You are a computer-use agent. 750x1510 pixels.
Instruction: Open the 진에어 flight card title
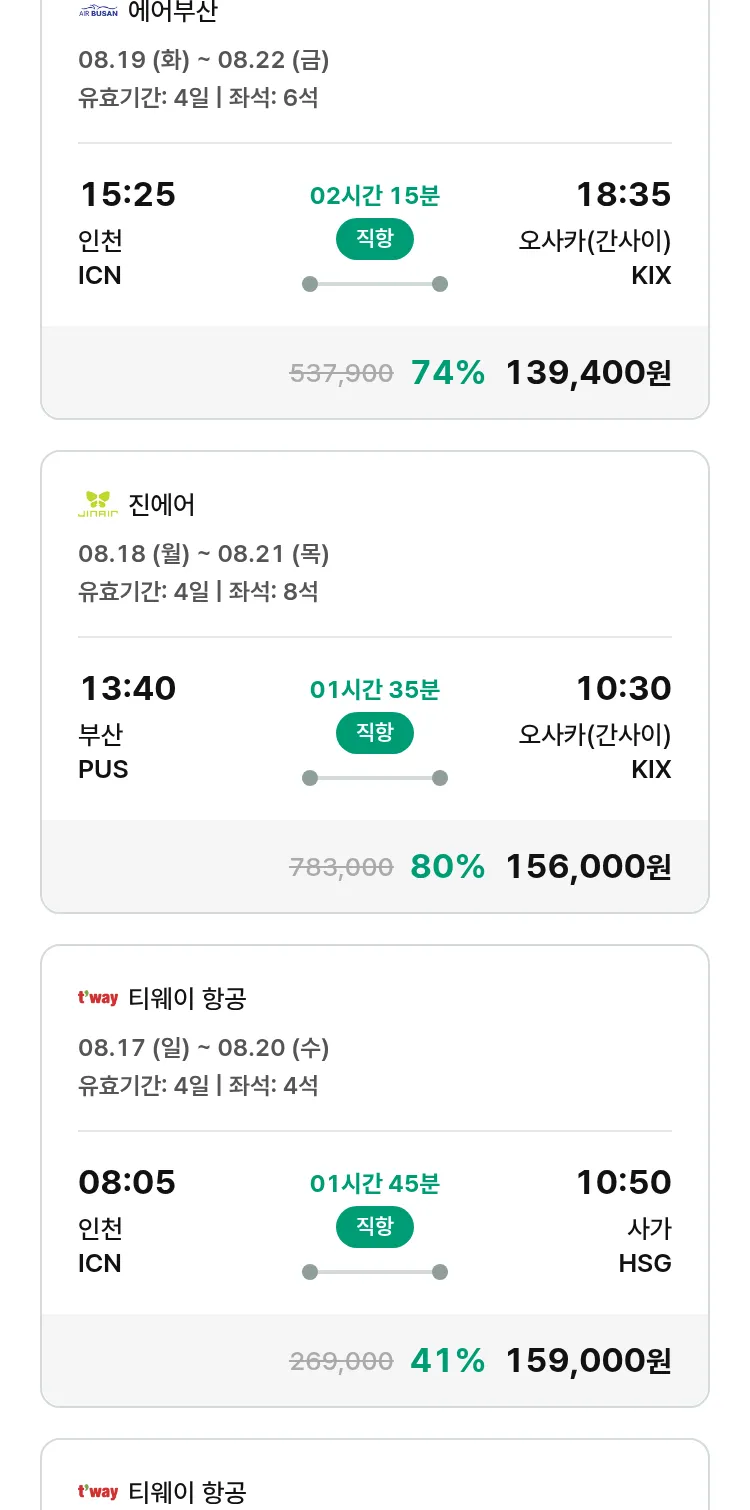point(162,504)
